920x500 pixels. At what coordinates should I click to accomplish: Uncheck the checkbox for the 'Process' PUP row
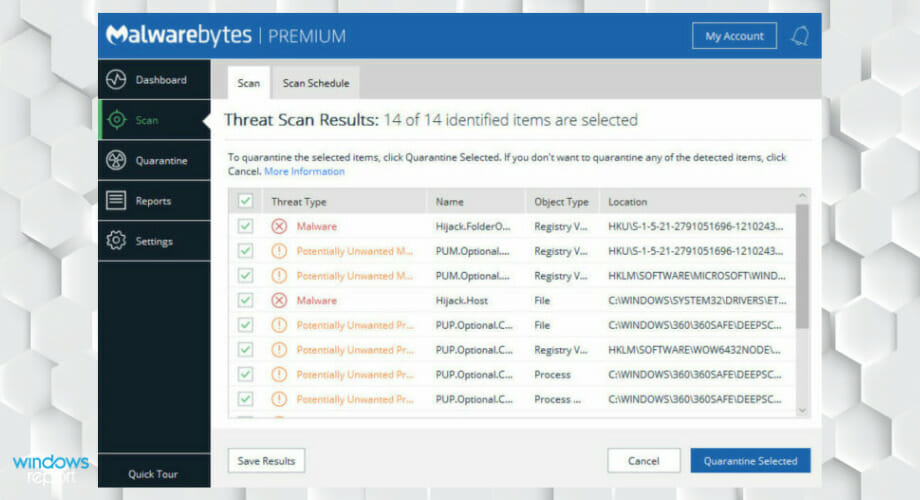245,374
